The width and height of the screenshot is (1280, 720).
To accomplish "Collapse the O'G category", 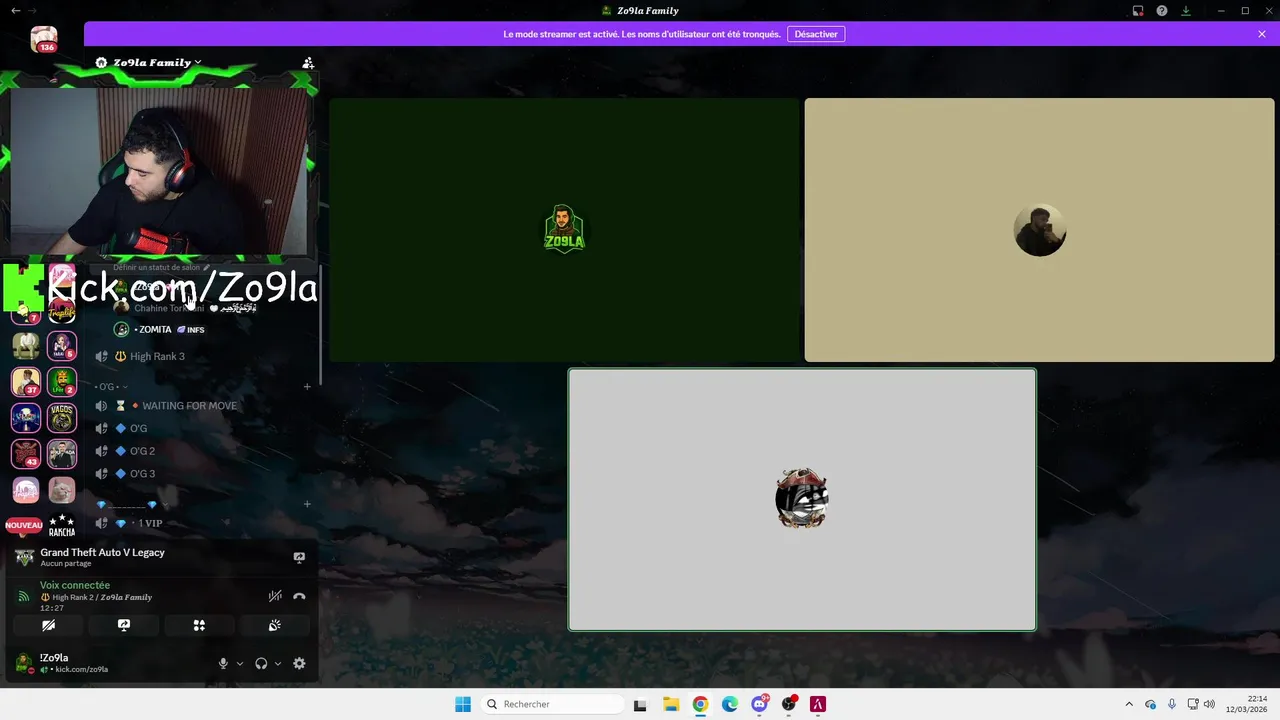I will (x=112, y=386).
